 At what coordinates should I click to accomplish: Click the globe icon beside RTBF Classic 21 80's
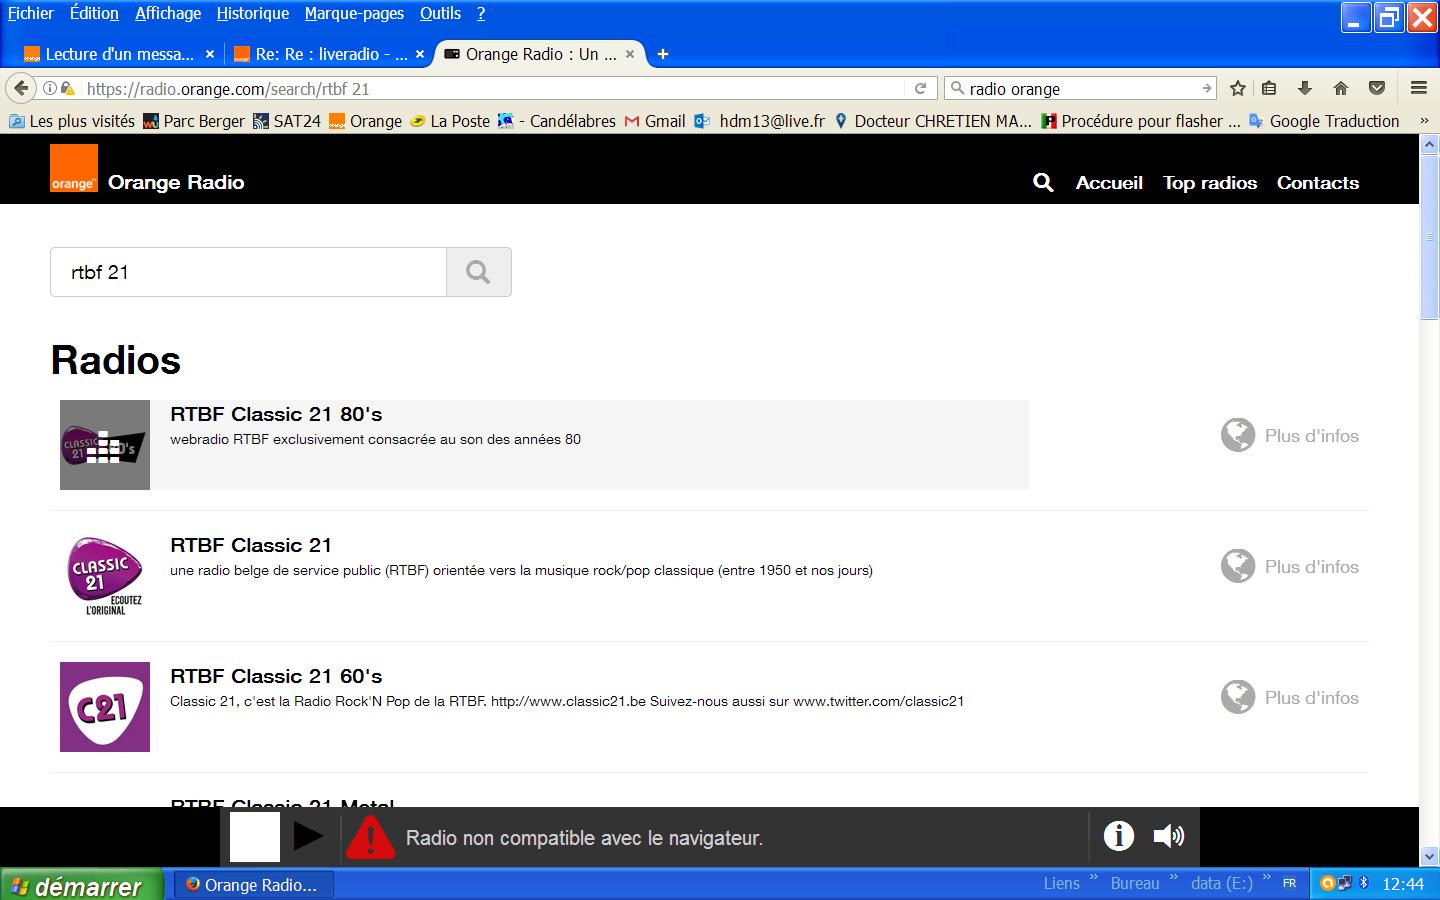(1237, 435)
